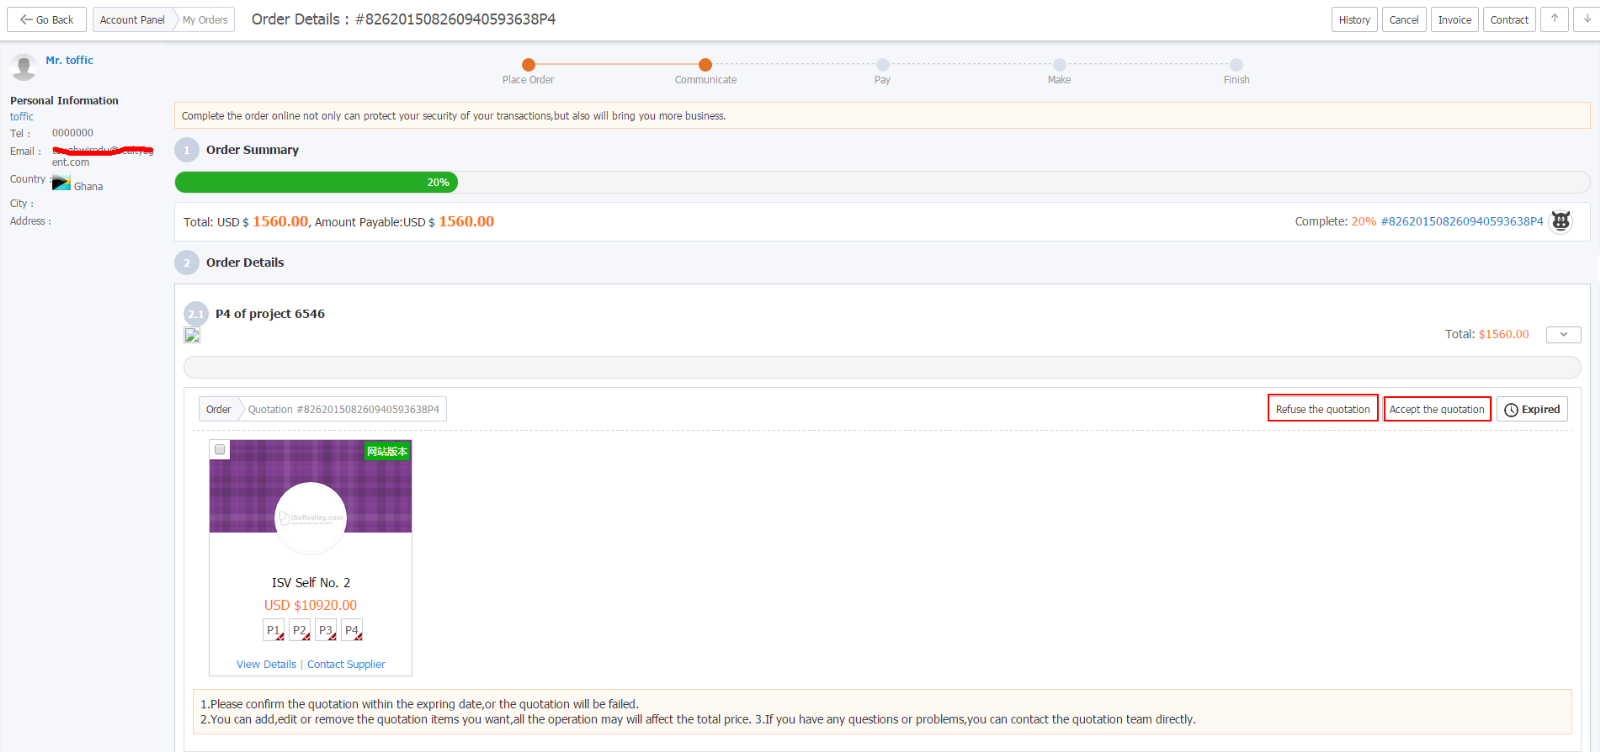Expand the Total $1560.00 dropdown arrow

1563,335
